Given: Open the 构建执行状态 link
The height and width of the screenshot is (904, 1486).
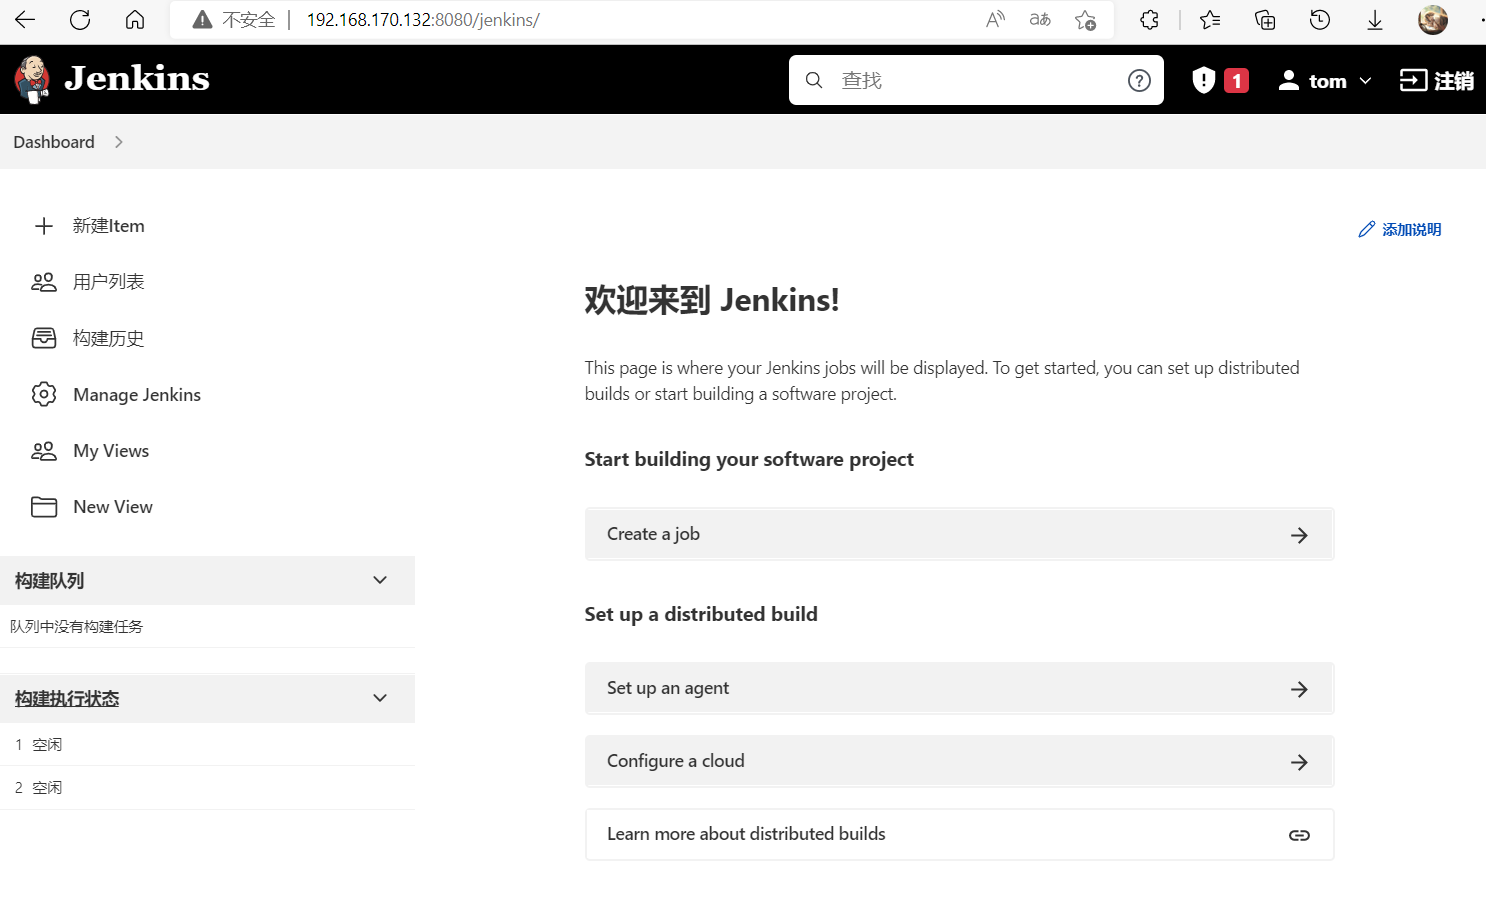Looking at the screenshot, I should click(x=67, y=699).
